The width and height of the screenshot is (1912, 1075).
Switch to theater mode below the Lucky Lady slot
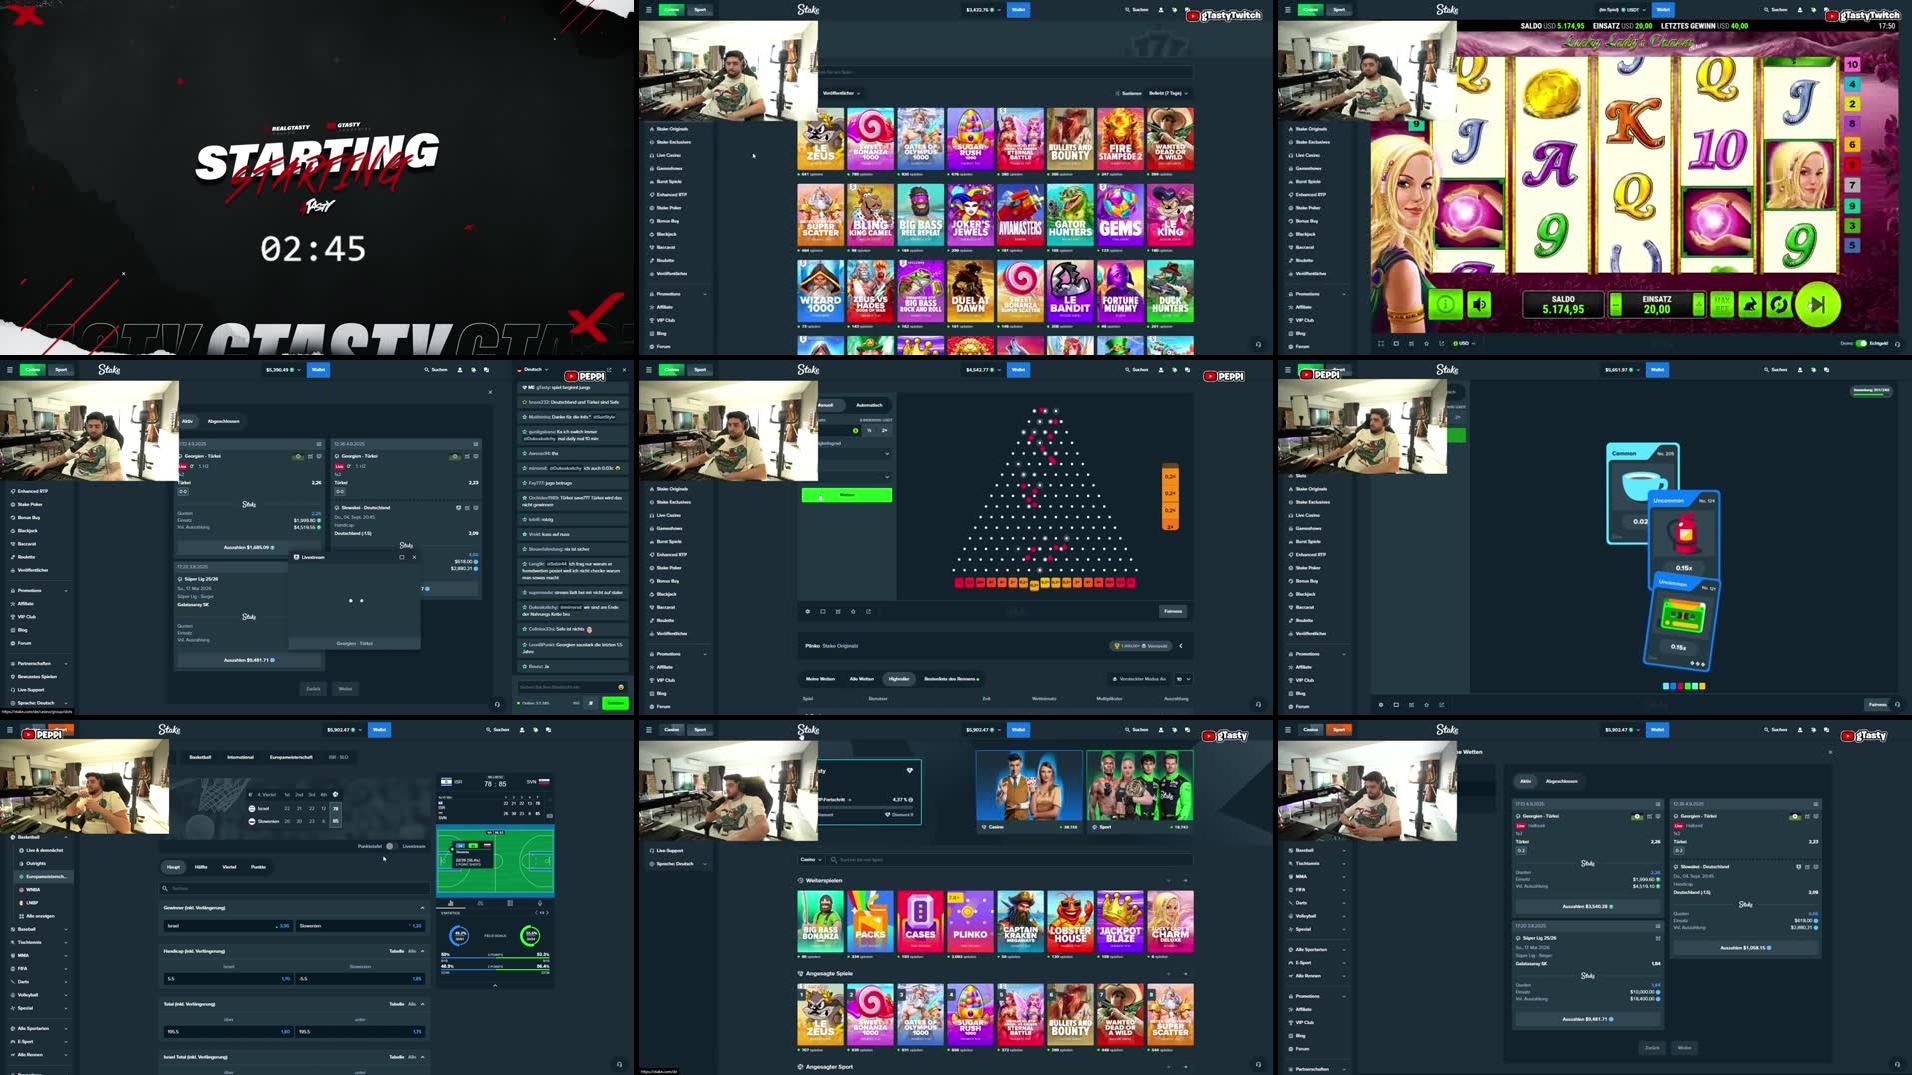pyautogui.click(x=1396, y=343)
